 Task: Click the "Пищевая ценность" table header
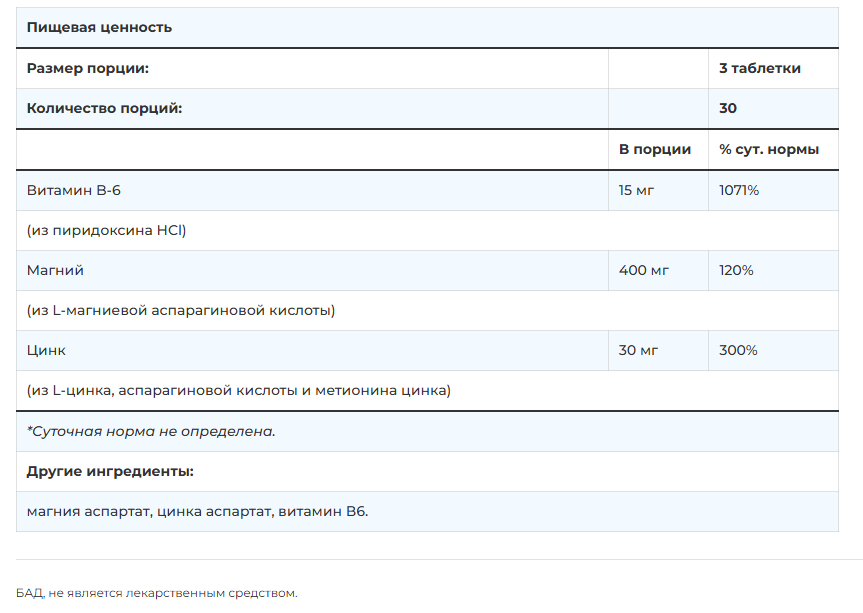99,27
